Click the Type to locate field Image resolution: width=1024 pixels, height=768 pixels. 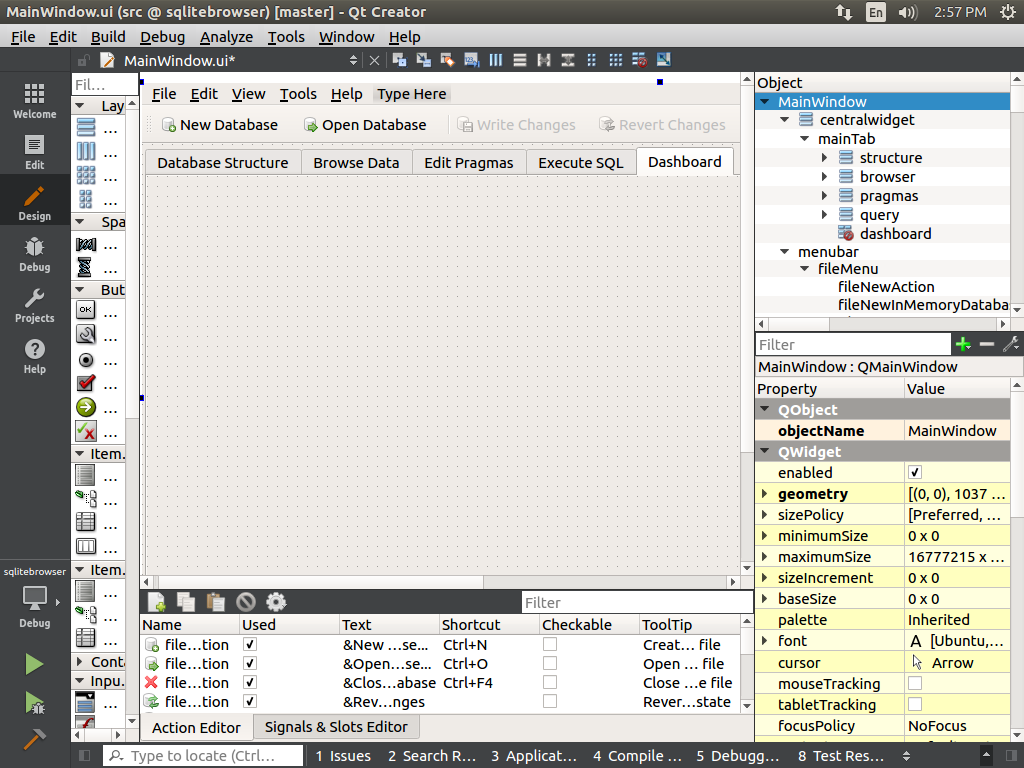tap(204, 756)
